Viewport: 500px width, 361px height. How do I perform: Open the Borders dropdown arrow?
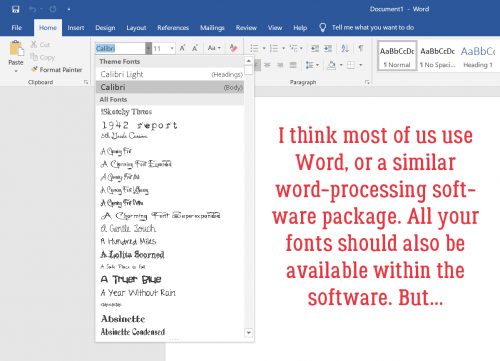click(x=360, y=65)
